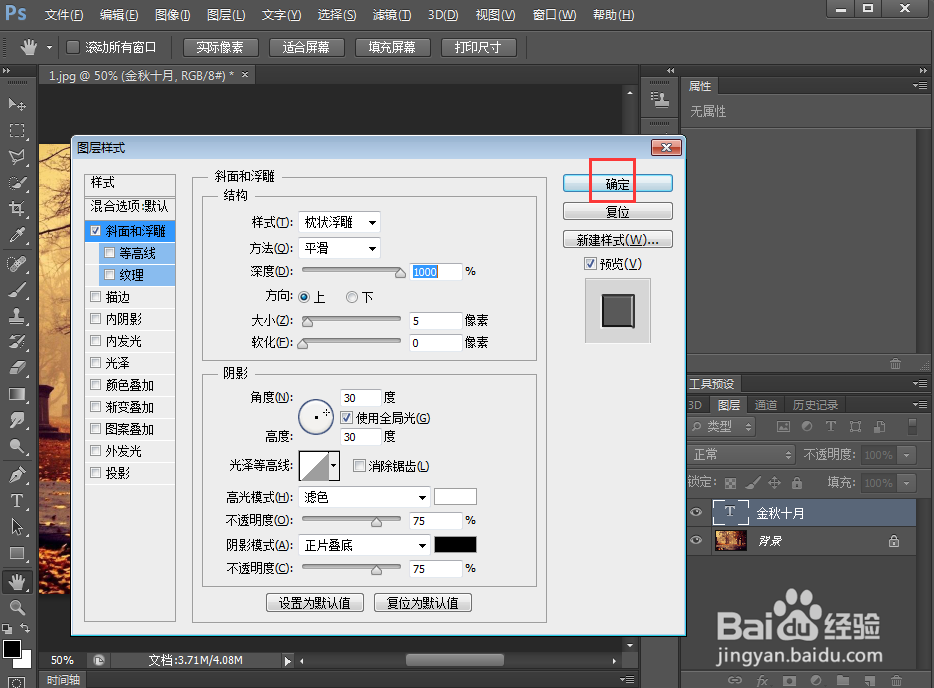Enable the 等高线 effect checkbox
This screenshot has height=688, width=934.
[109, 253]
